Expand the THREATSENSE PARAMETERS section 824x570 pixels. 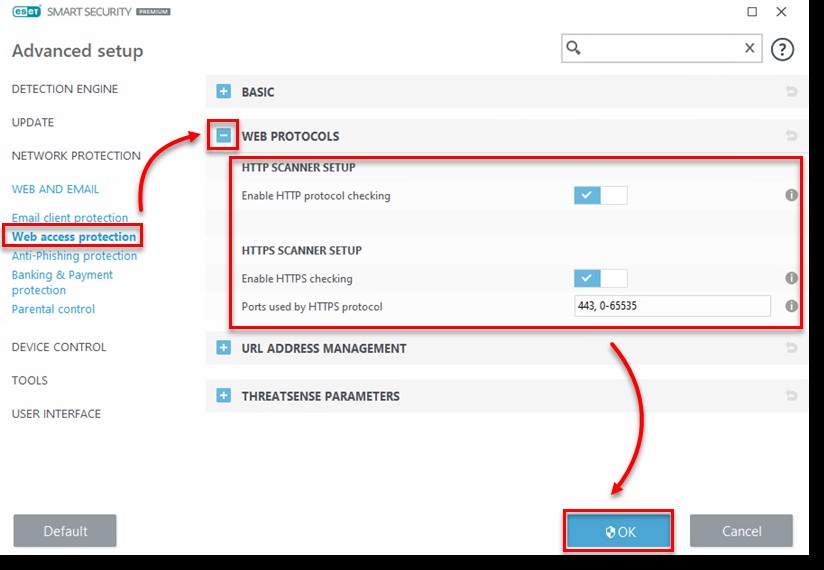[223, 395]
